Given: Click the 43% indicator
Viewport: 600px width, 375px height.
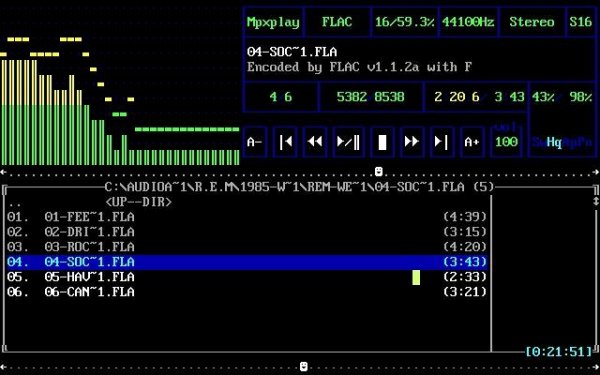Looking at the screenshot, I should [x=543, y=97].
